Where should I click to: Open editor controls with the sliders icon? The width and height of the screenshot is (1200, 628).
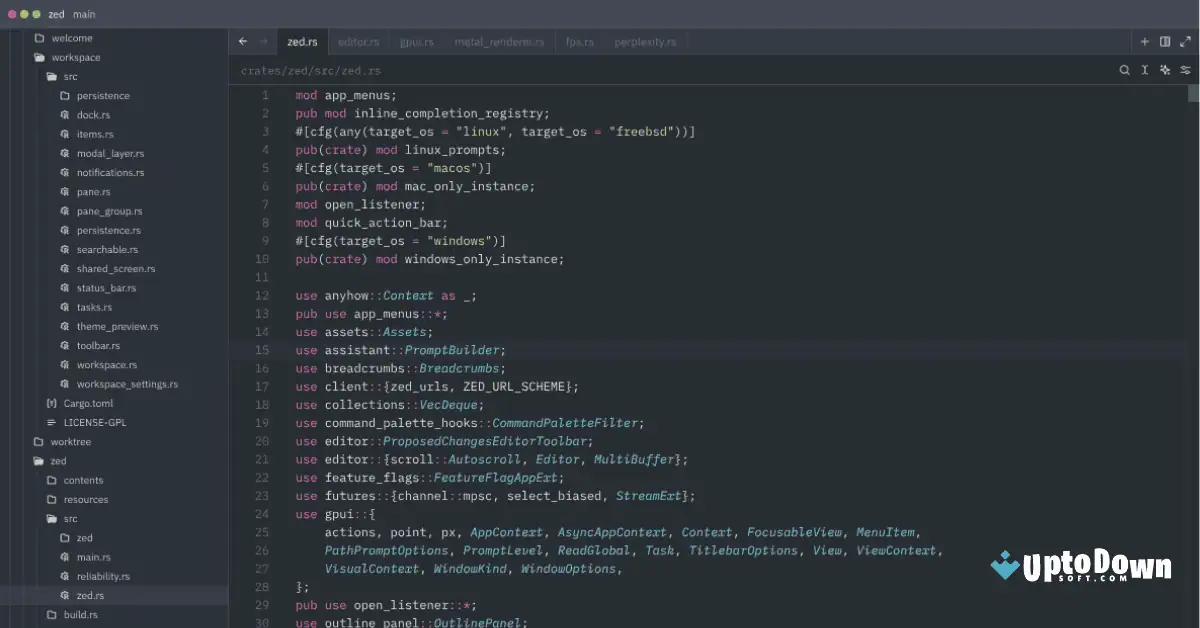1186,70
